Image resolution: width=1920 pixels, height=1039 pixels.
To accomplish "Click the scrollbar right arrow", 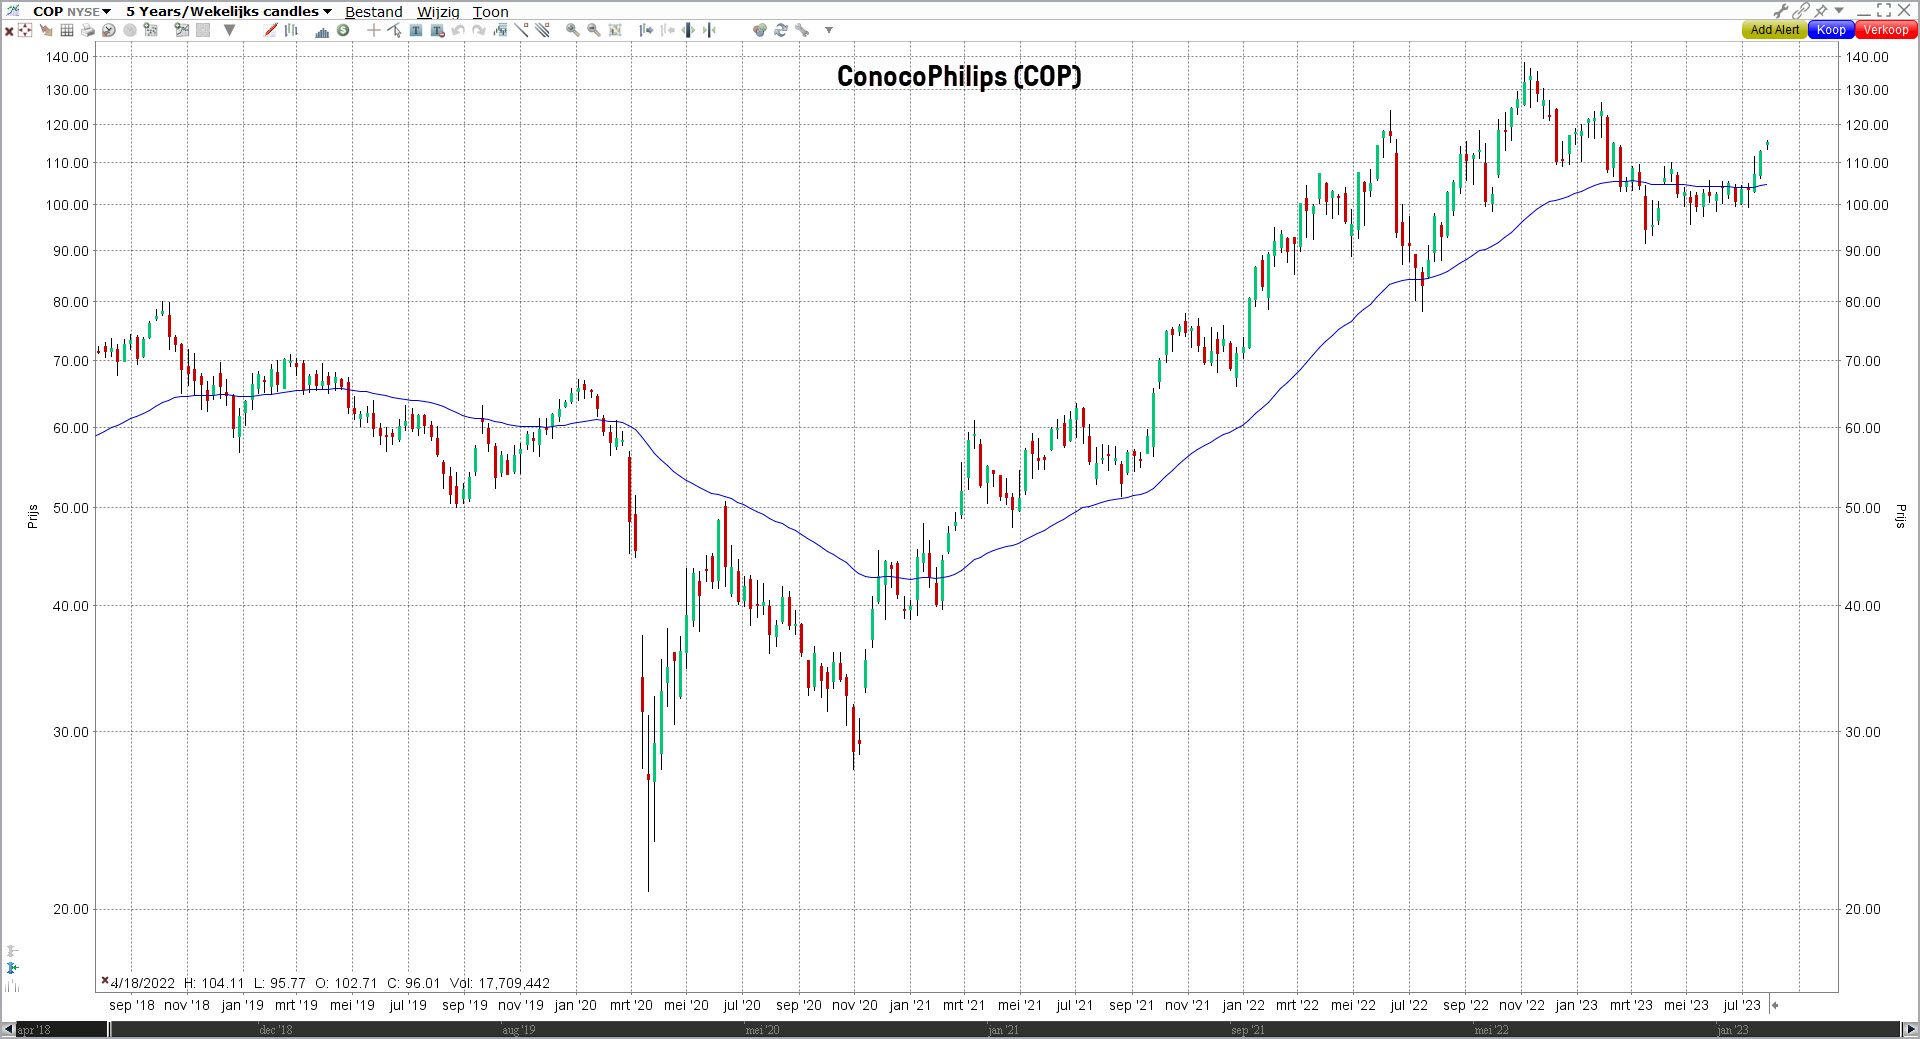I will pyautogui.click(x=1910, y=1029).
